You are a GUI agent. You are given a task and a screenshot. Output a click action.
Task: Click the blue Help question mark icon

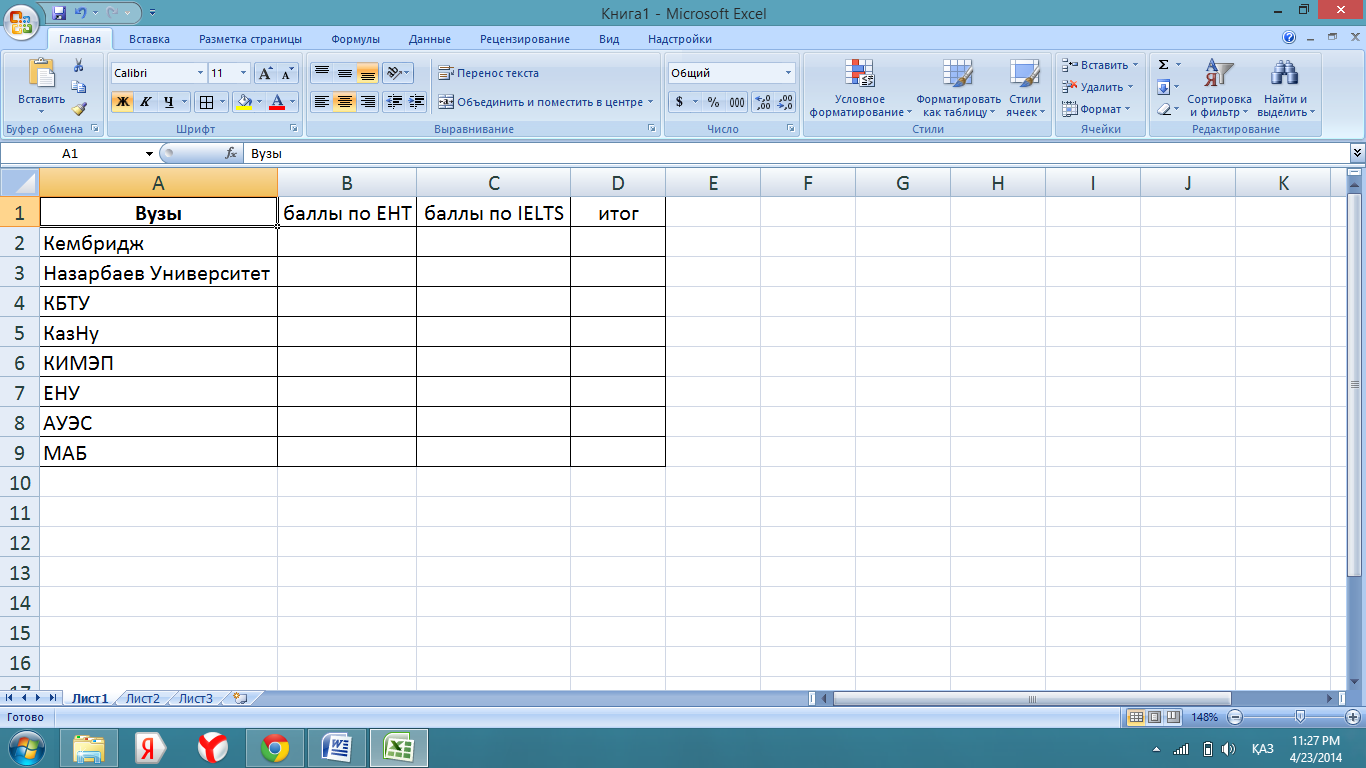[1290, 38]
